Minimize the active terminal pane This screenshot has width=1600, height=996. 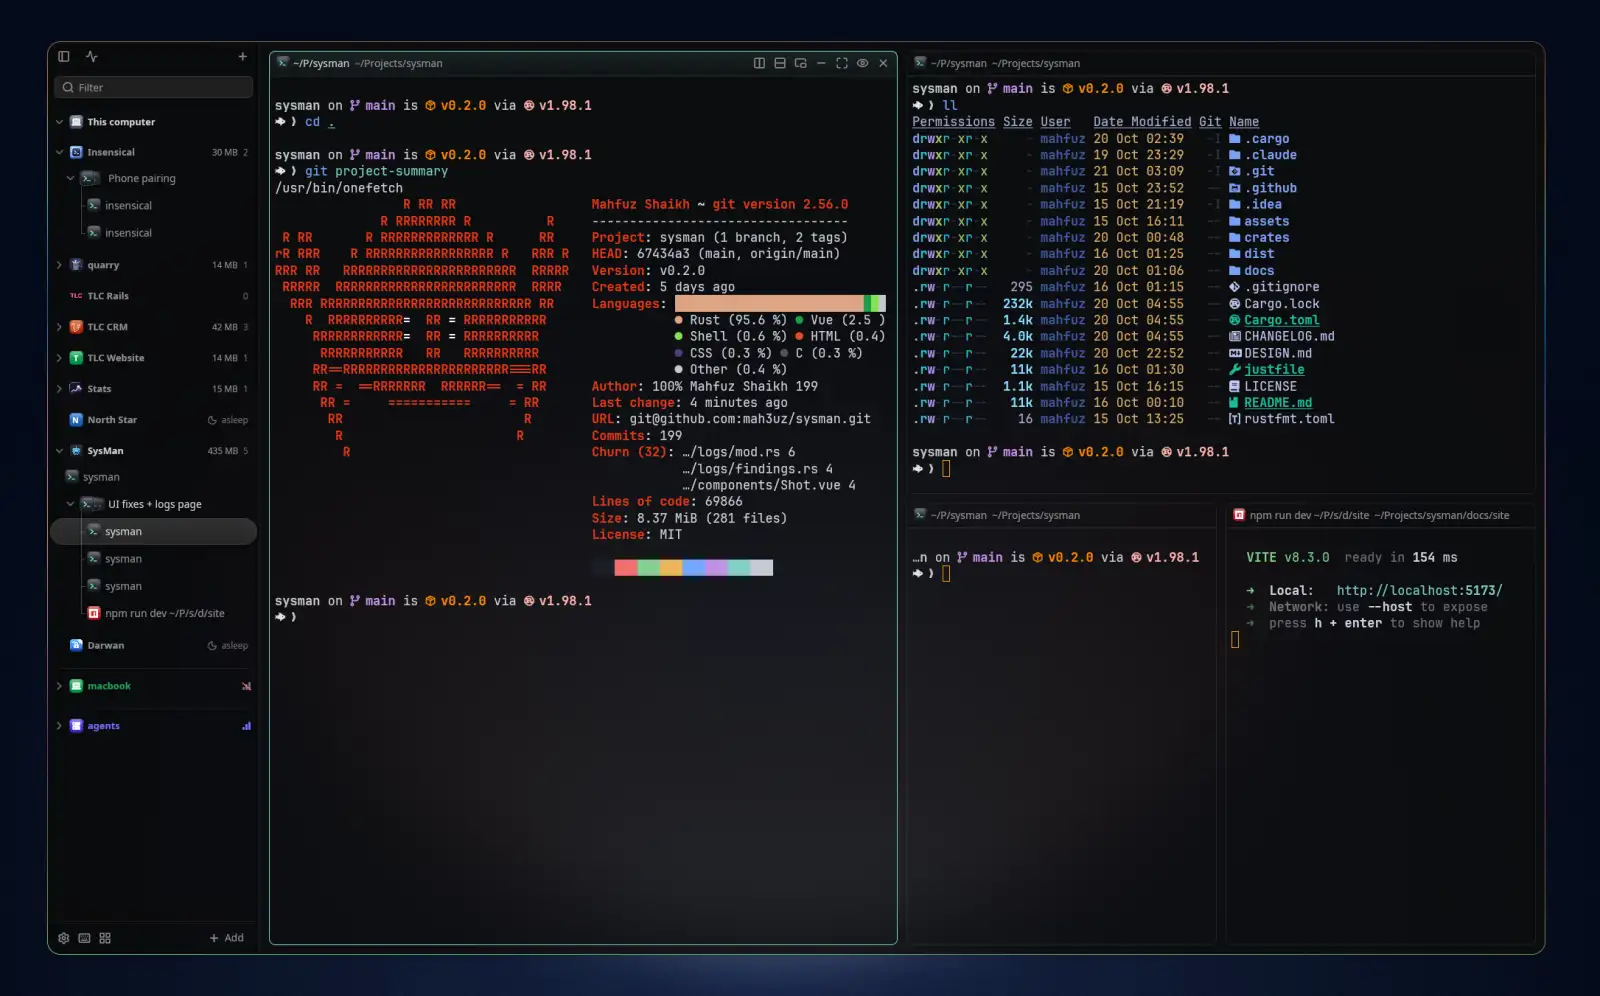821,63
